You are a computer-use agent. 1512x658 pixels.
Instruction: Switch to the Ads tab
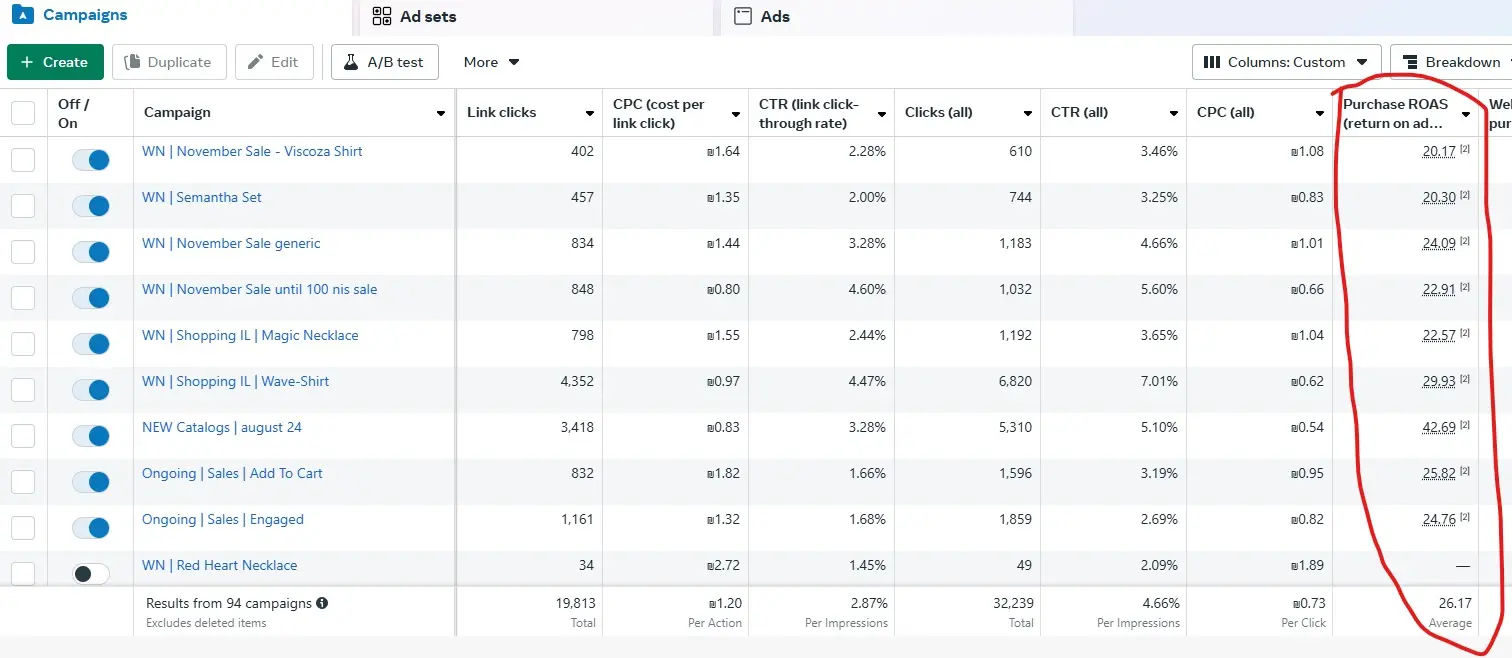pyautogui.click(x=775, y=16)
